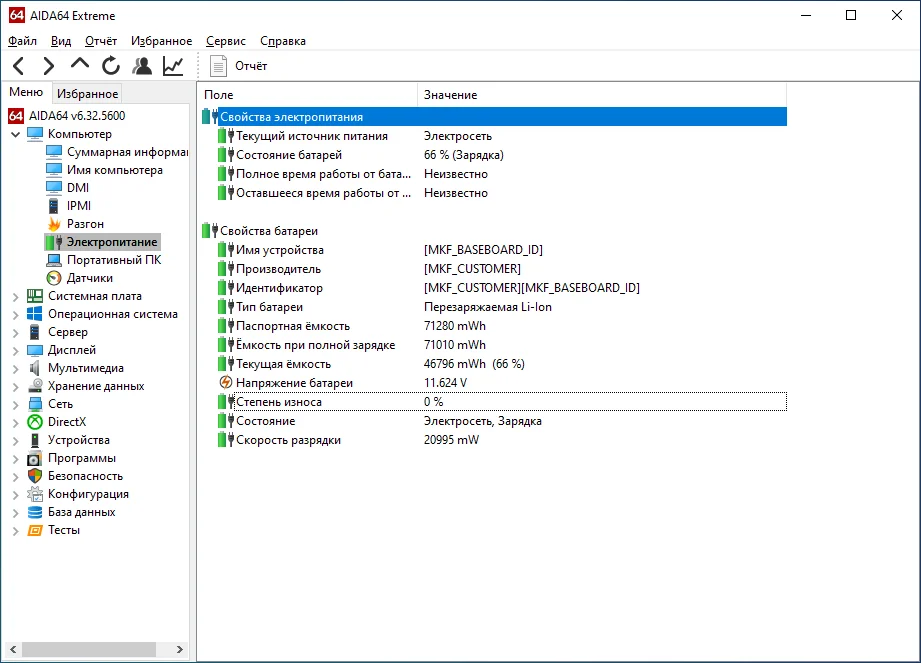The image size is (921, 663).
Task: Click the Безопасность shield icon
Action: pyautogui.click(x=35, y=476)
